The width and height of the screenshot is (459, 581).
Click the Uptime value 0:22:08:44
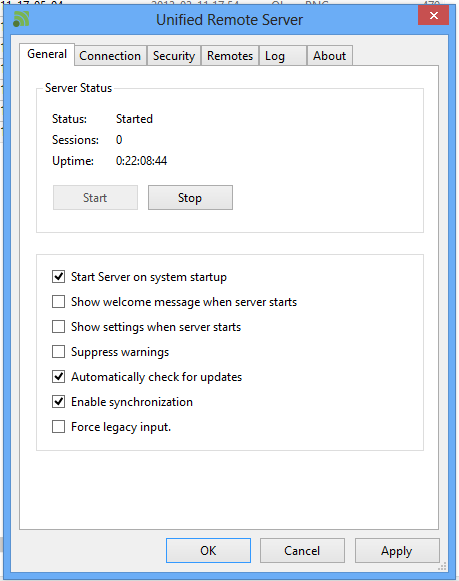click(141, 161)
